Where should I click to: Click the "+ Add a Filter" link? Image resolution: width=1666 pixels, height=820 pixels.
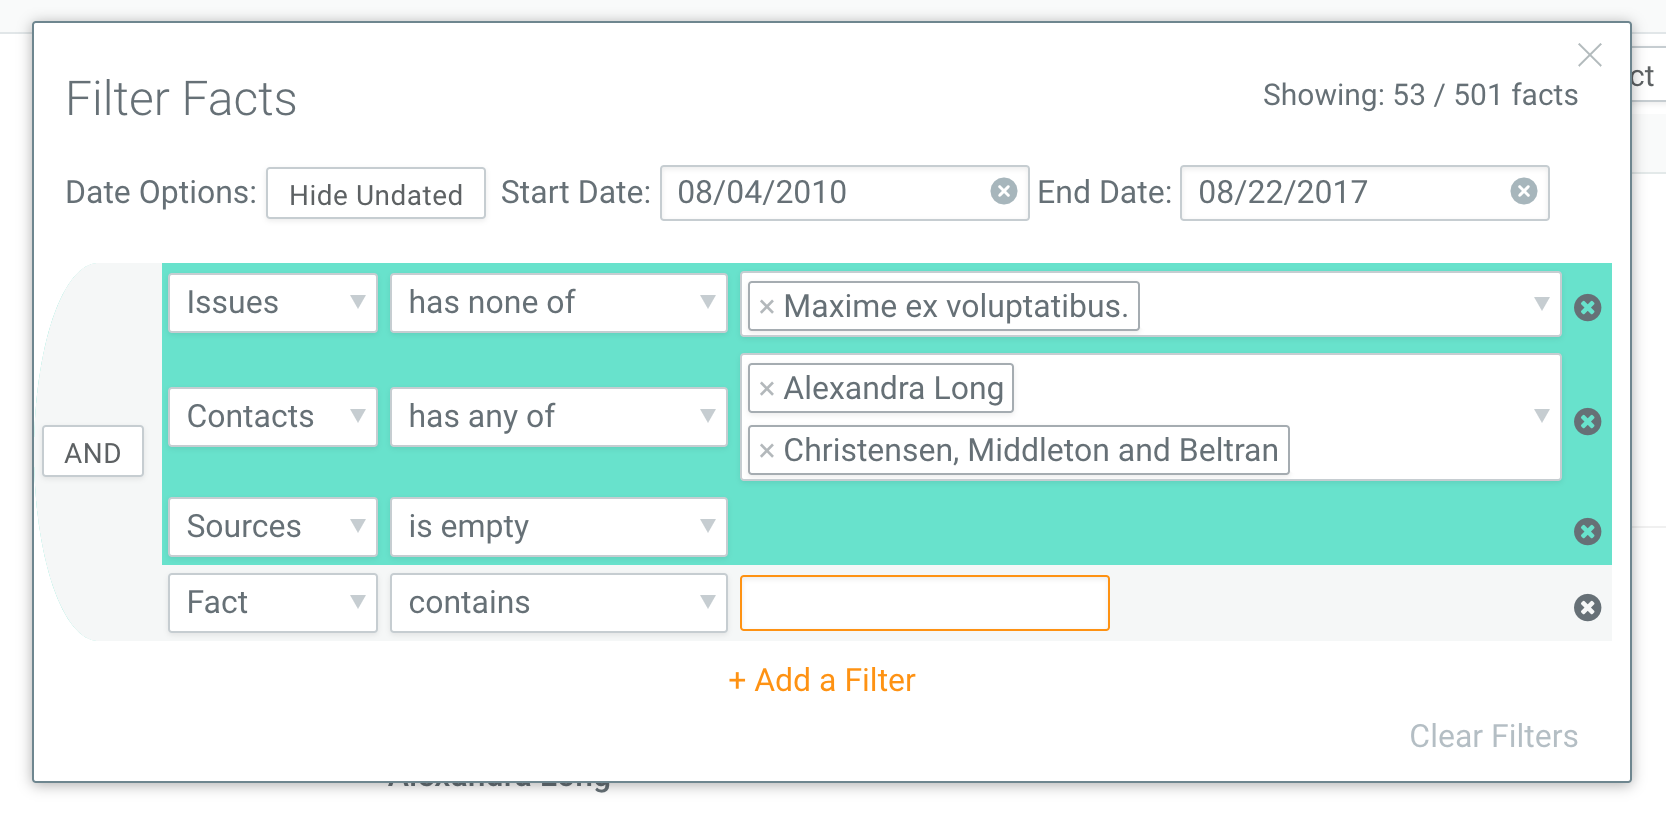click(x=823, y=680)
